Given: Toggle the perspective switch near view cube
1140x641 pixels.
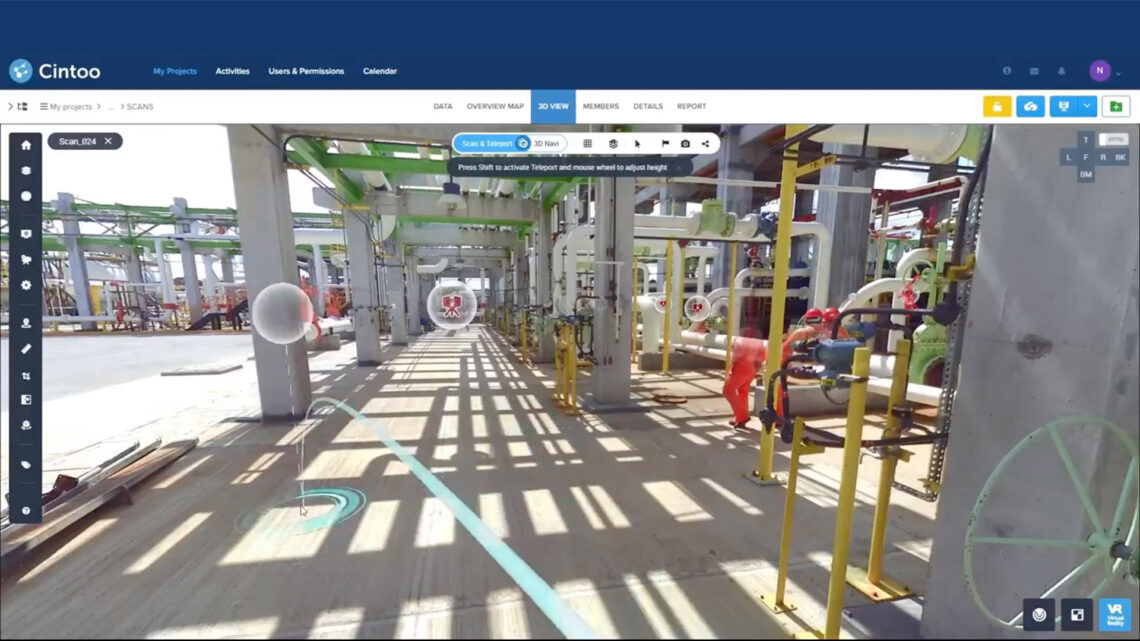Looking at the screenshot, I should [x=1113, y=139].
